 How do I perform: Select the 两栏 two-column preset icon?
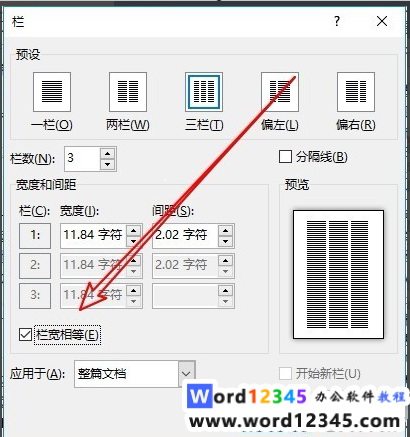[128, 92]
